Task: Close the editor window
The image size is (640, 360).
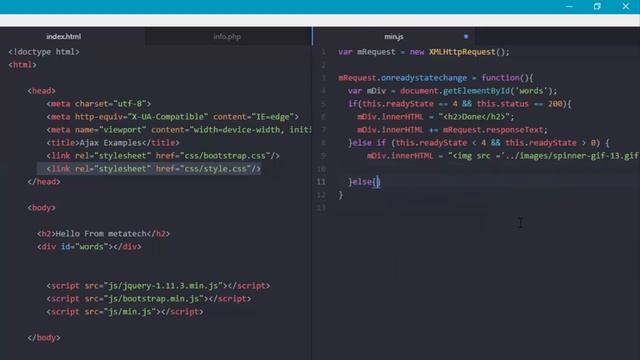Action: point(625,7)
